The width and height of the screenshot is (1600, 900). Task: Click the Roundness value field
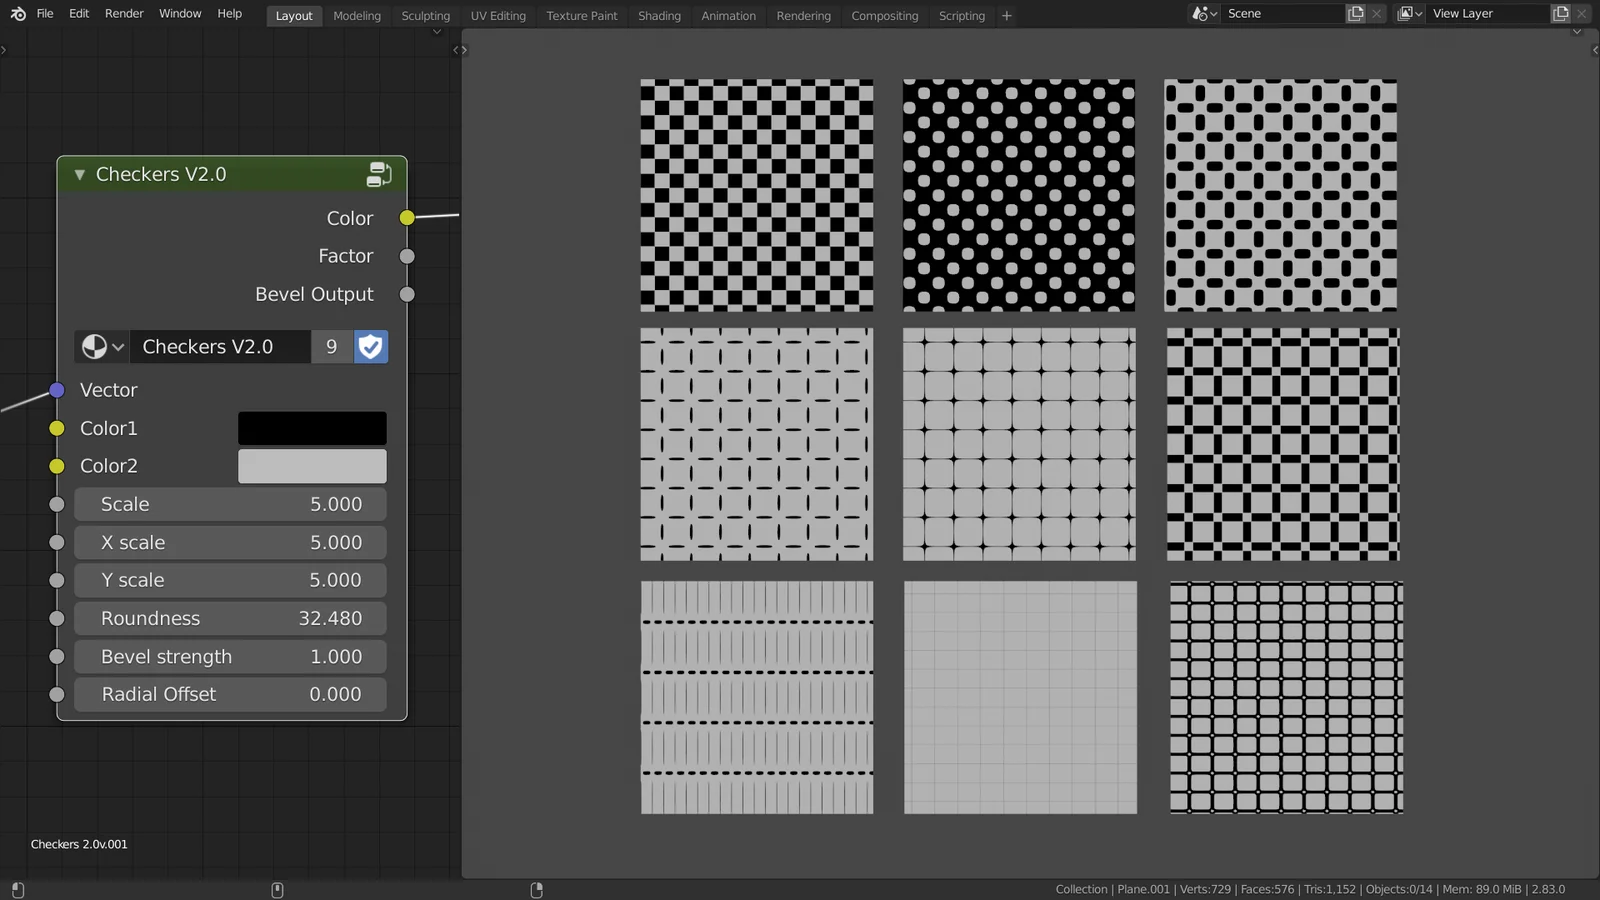(x=231, y=618)
